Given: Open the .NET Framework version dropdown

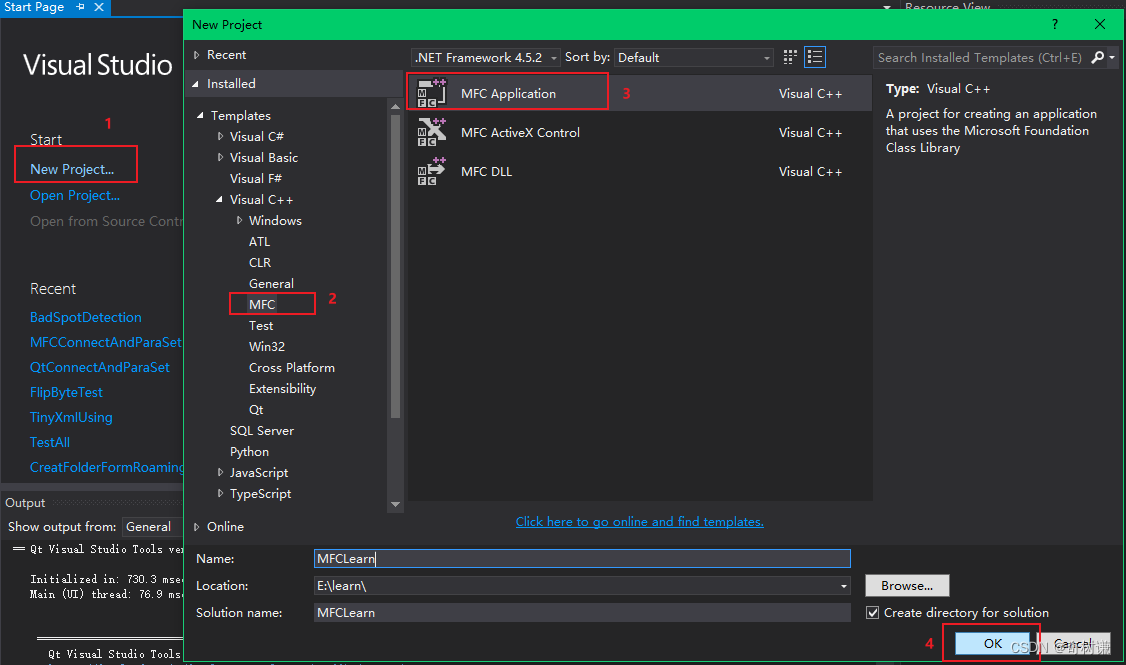Looking at the screenshot, I should click(x=485, y=57).
